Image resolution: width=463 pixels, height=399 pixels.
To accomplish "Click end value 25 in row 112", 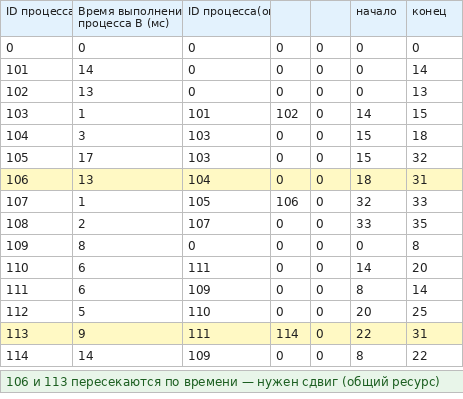I will click(434, 312).
